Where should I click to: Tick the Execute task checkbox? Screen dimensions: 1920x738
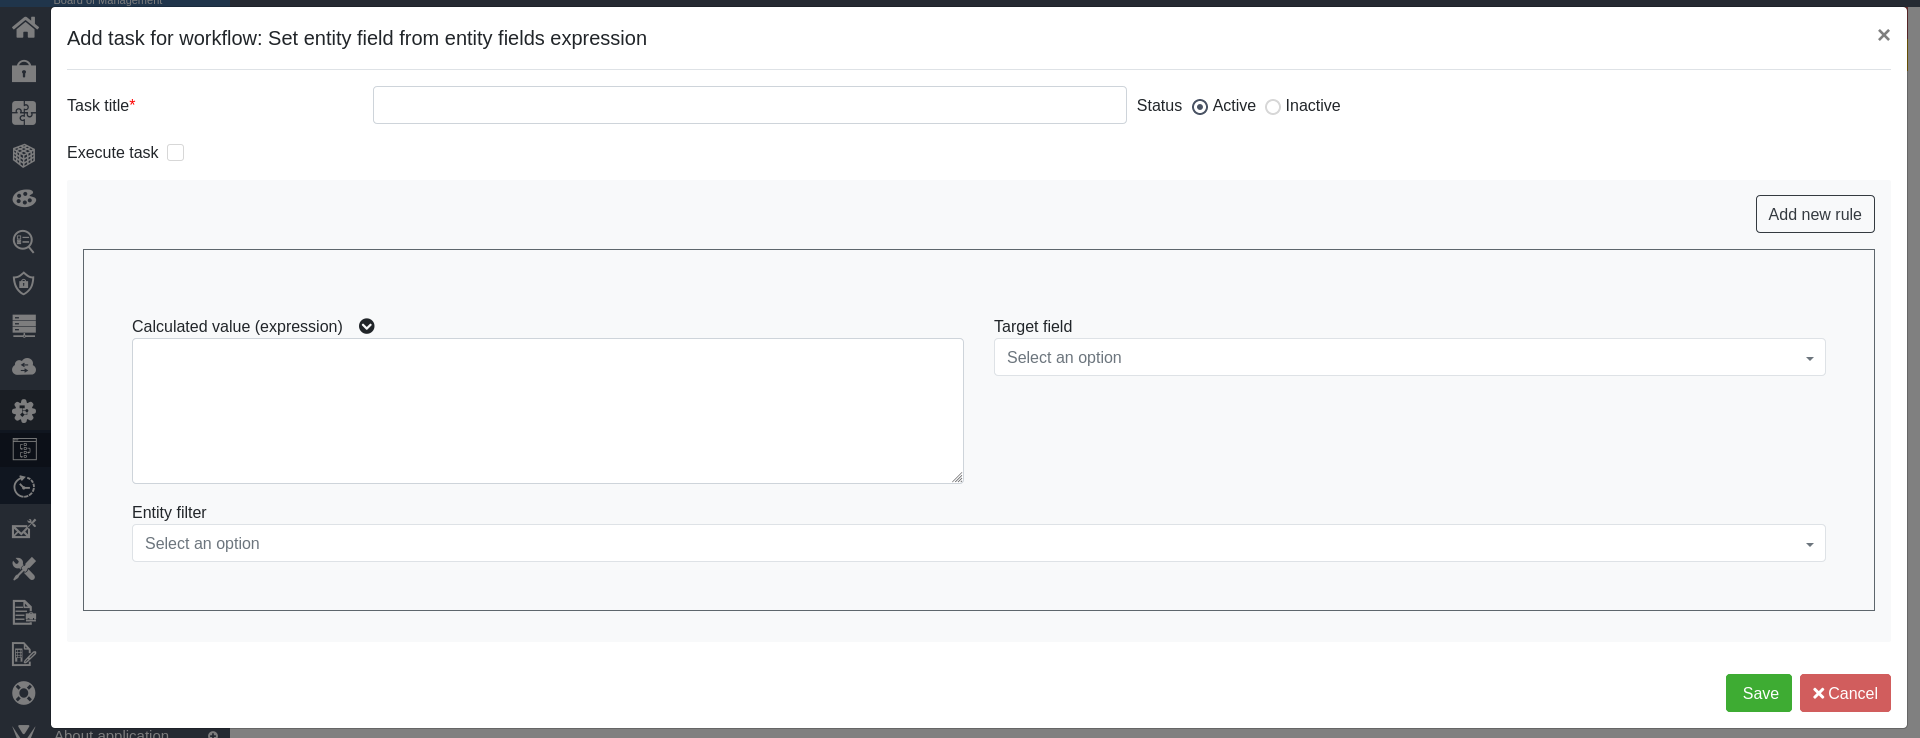[x=176, y=153]
